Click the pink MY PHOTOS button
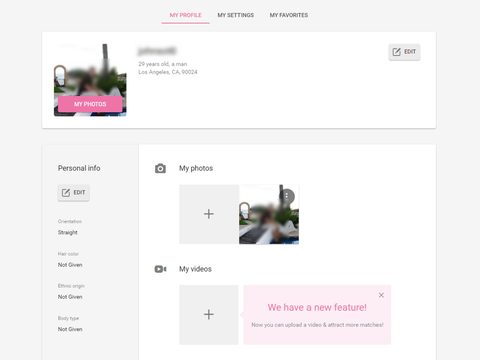 (90, 104)
